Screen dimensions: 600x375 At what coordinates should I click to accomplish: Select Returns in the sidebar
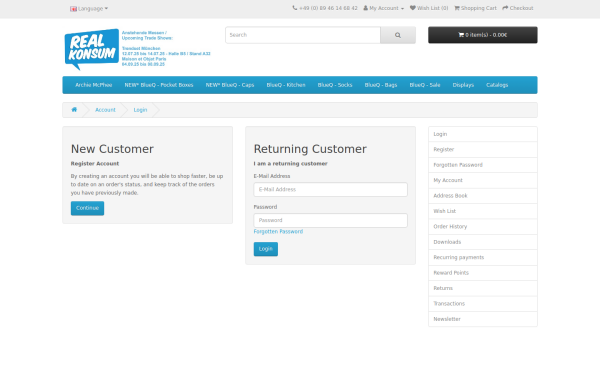(x=483, y=288)
